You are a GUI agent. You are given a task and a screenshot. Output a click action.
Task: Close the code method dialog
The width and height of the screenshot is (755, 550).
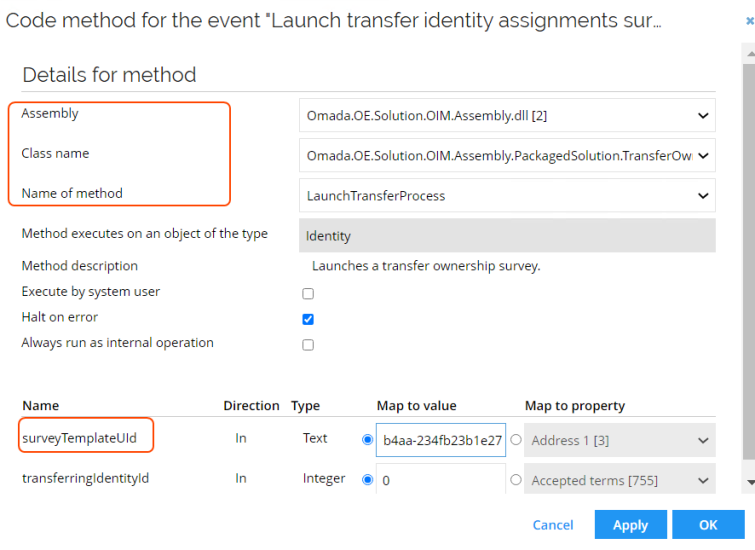750,21
